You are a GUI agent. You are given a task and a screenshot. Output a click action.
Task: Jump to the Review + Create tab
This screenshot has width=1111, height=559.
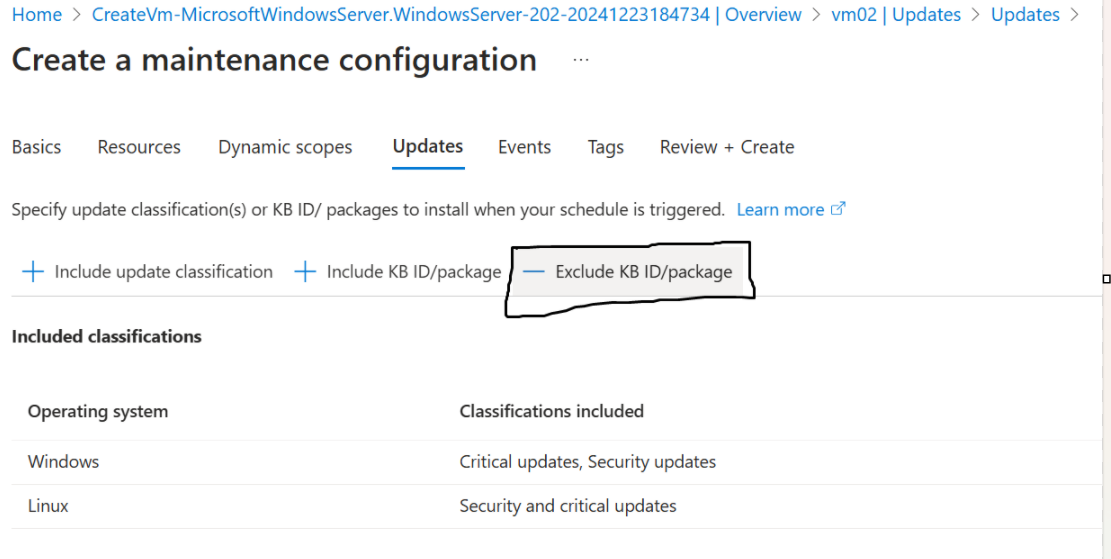click(727, 147)
